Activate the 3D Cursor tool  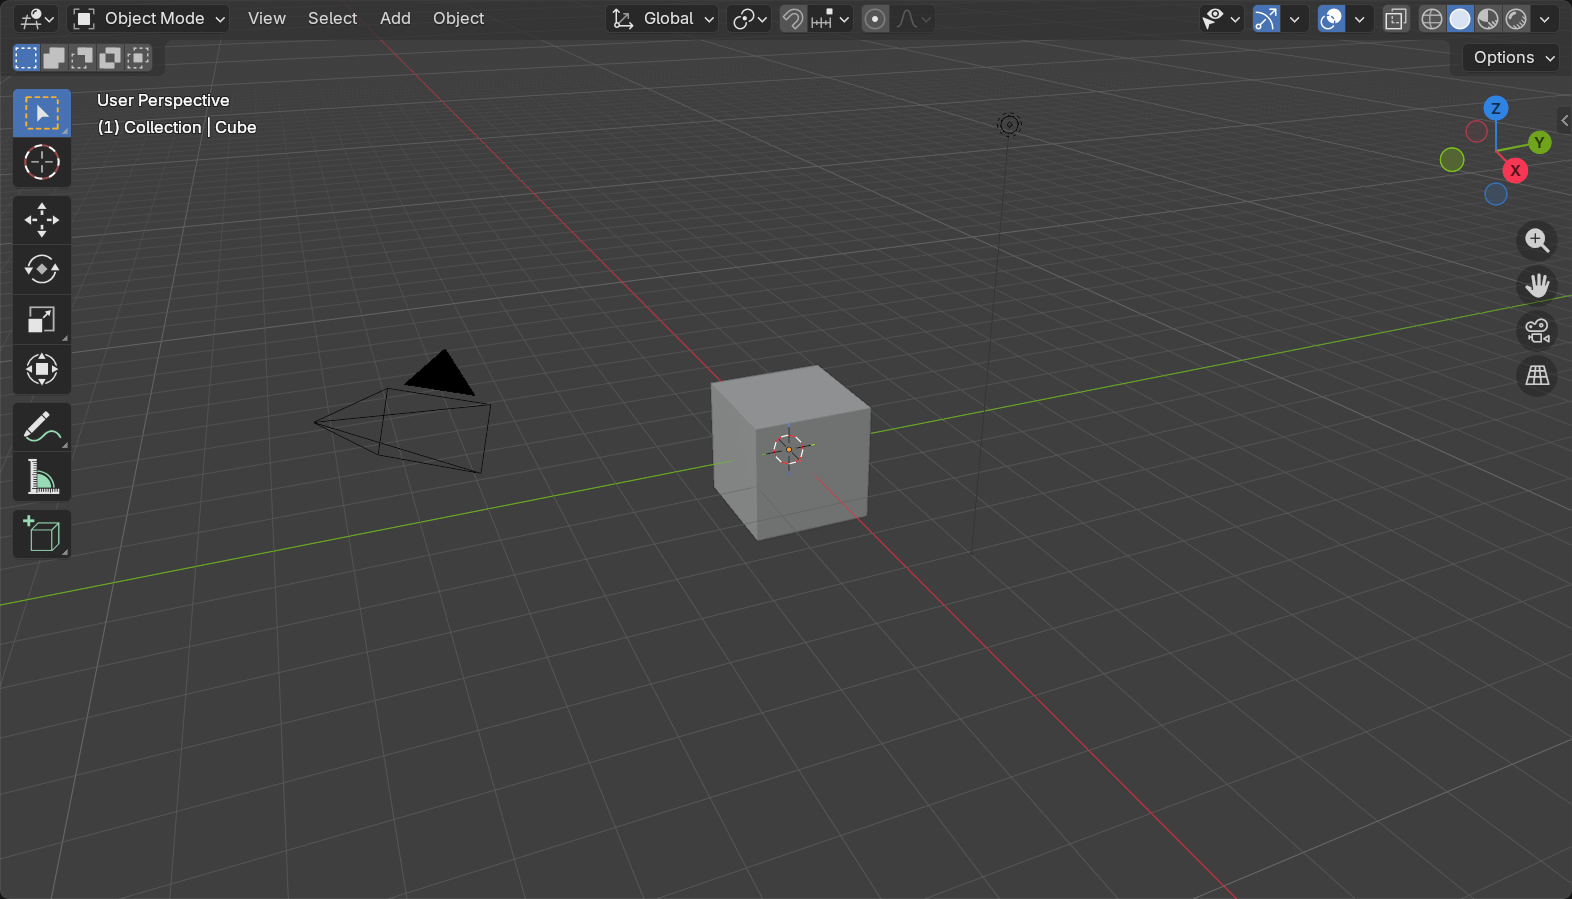click(42, 162)
